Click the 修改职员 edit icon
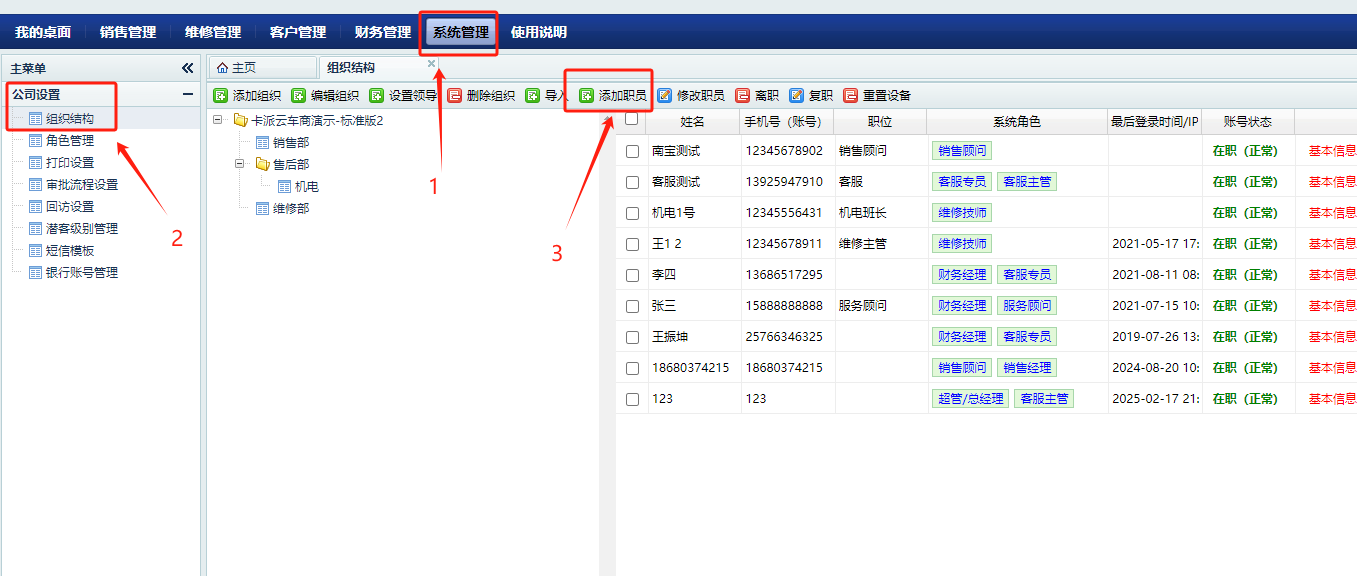 [665, 96]
